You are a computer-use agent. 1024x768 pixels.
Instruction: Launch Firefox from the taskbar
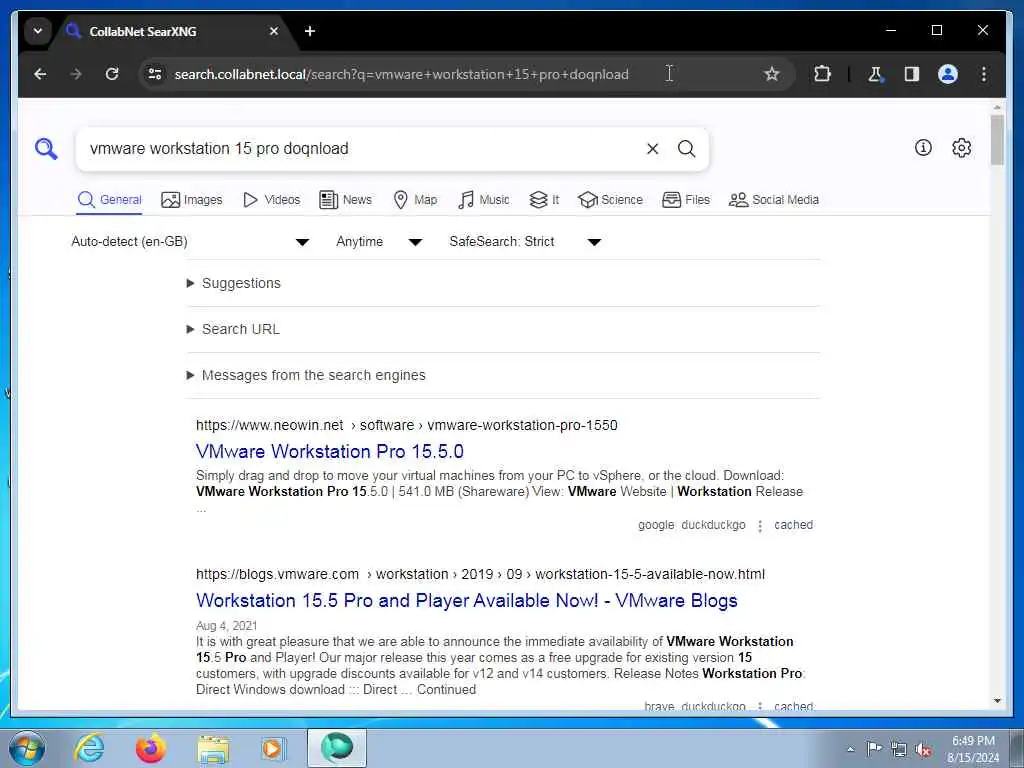point(150,748)
